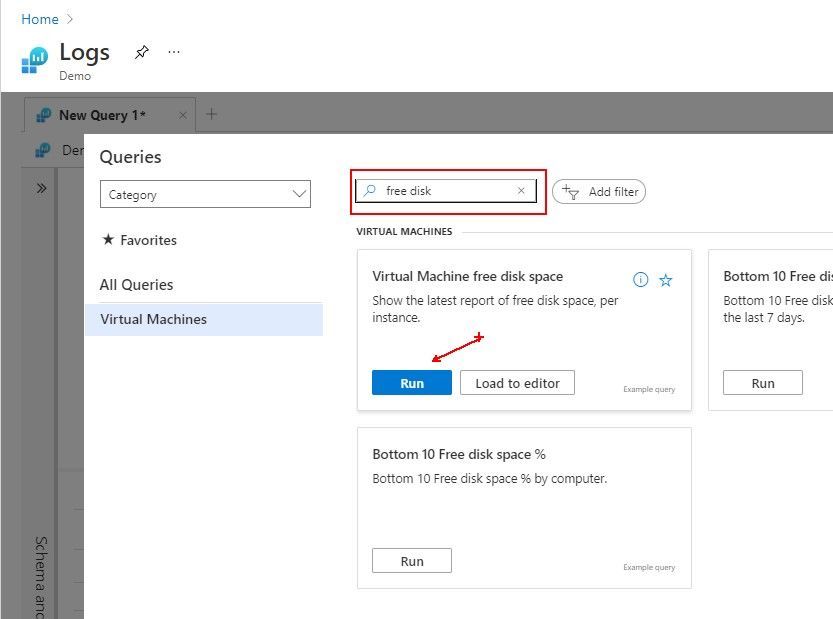Close the New Query 1 tab
The height and width of the screenshot is (619, 833).
(x=183, y=115)
